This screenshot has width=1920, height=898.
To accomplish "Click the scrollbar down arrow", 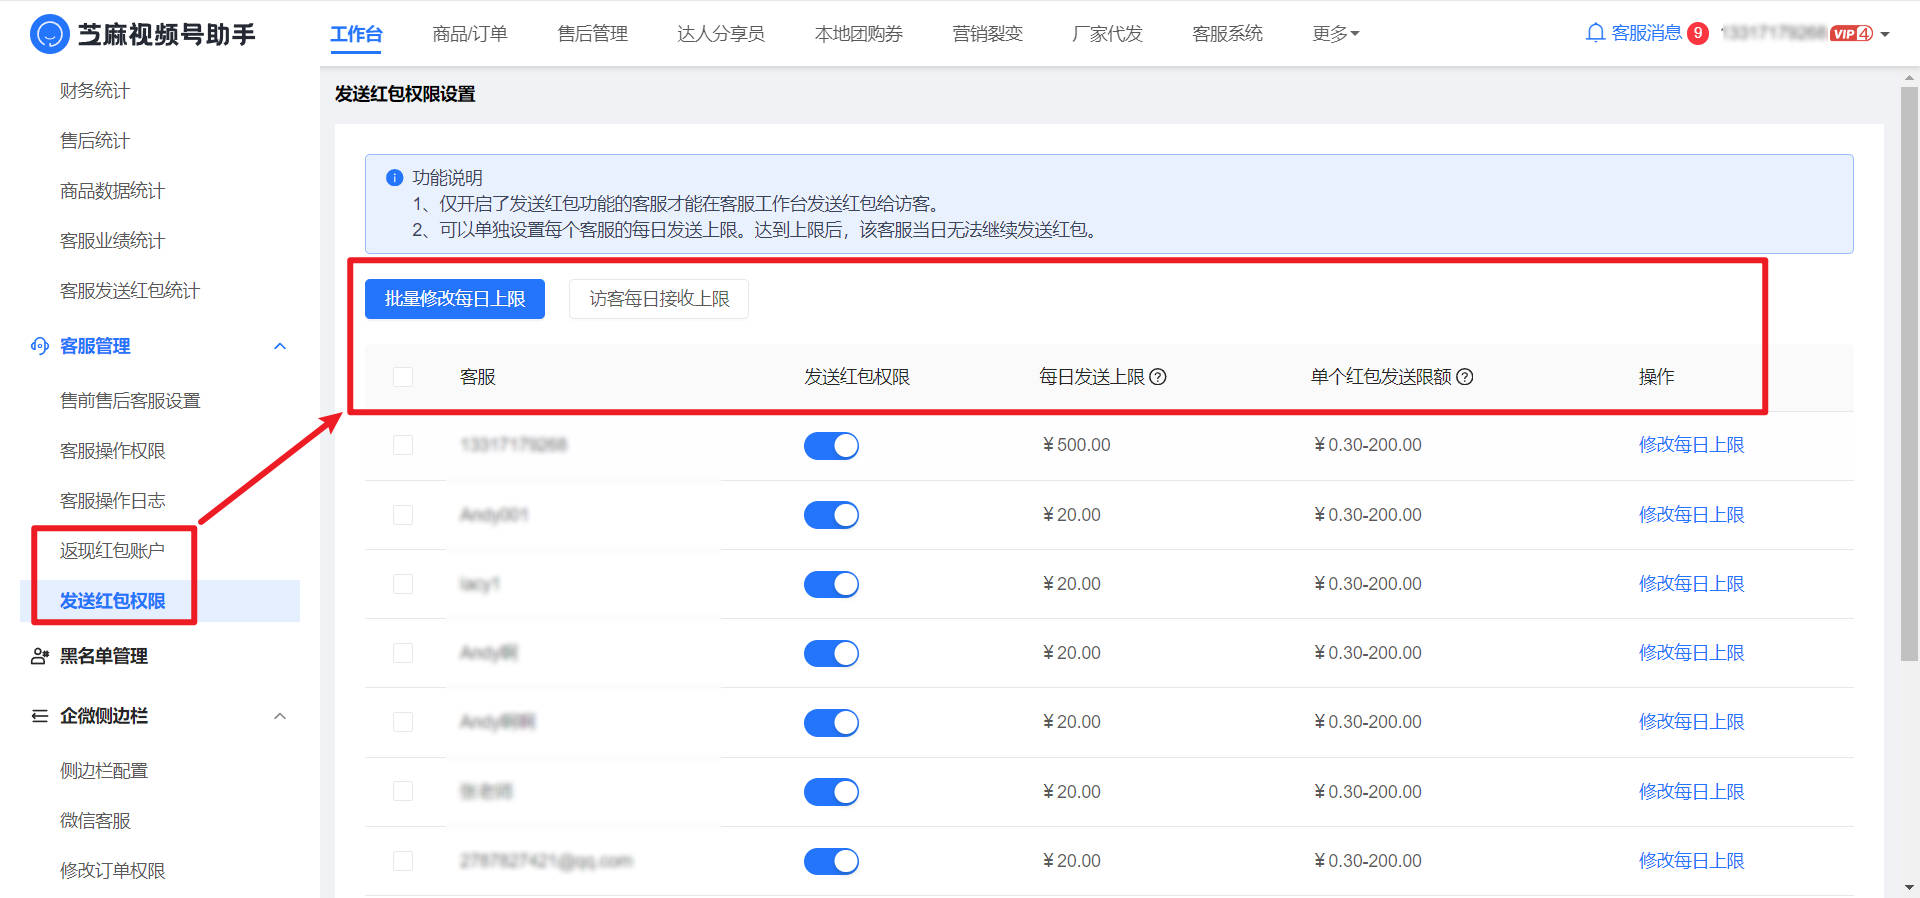I will click(x=1909, y=888).
